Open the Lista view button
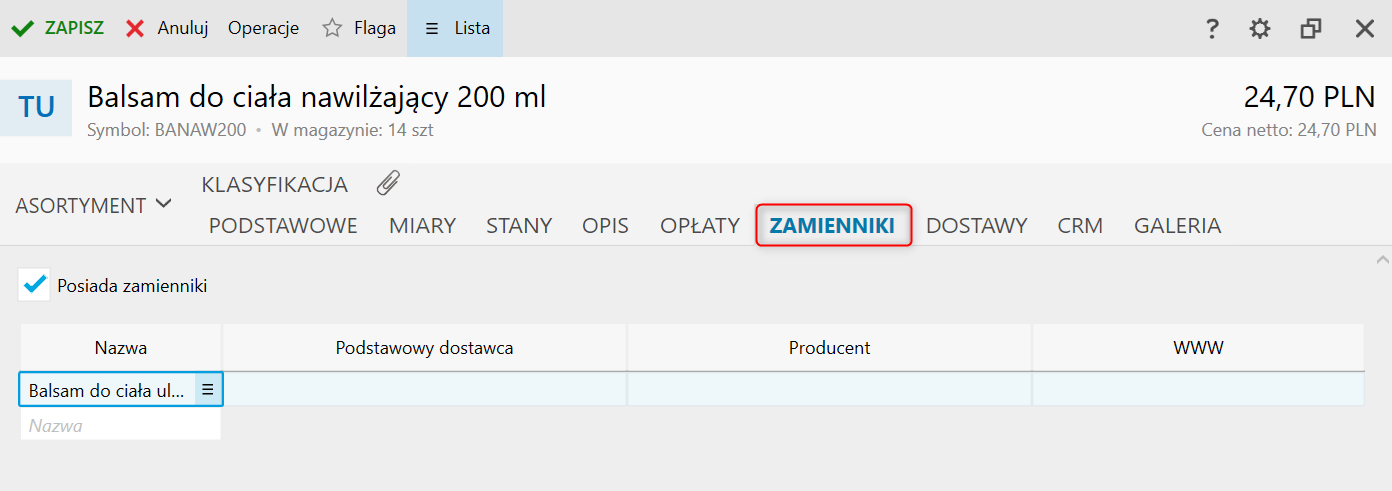 tap(455, 29)
